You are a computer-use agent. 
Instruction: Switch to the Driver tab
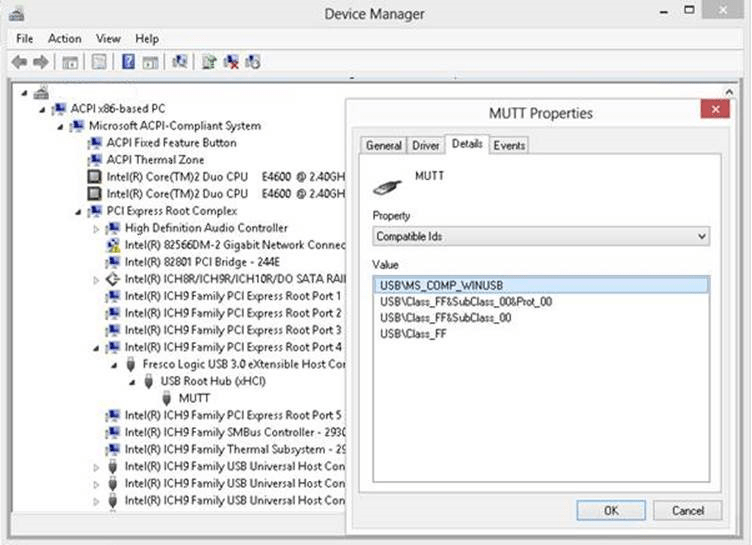426,145
